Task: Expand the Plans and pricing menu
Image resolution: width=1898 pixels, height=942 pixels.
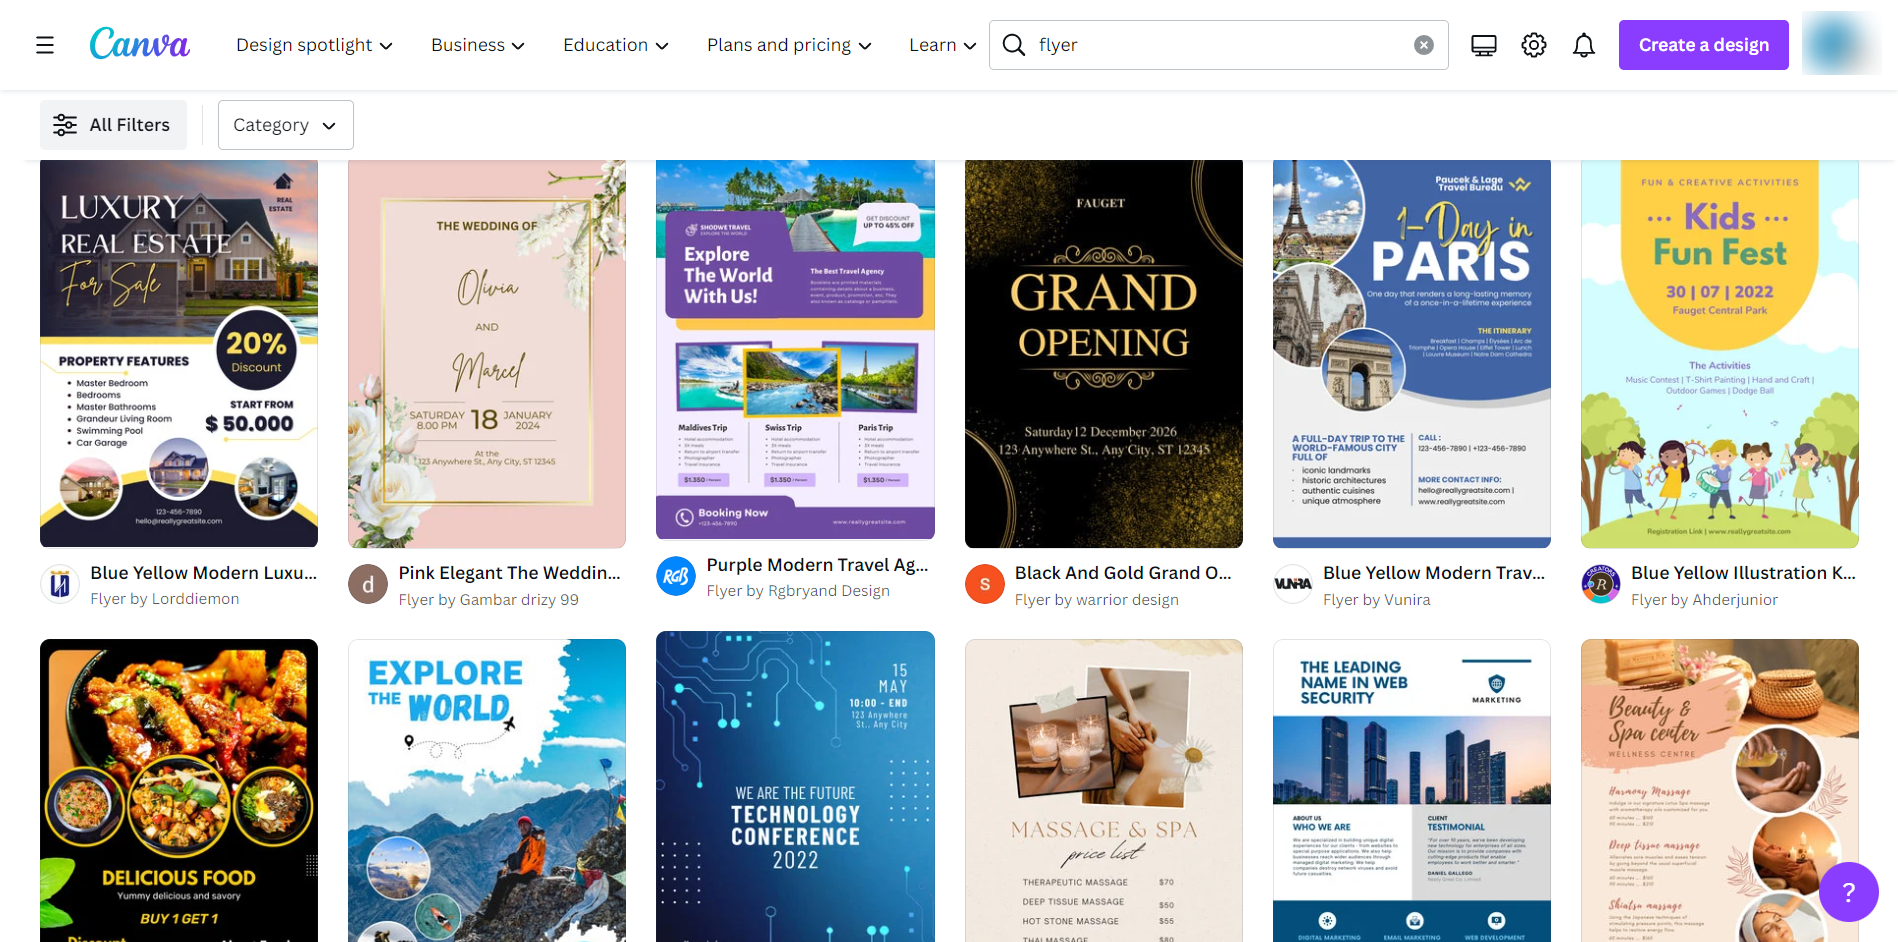Action: click(x=789, y=45)
